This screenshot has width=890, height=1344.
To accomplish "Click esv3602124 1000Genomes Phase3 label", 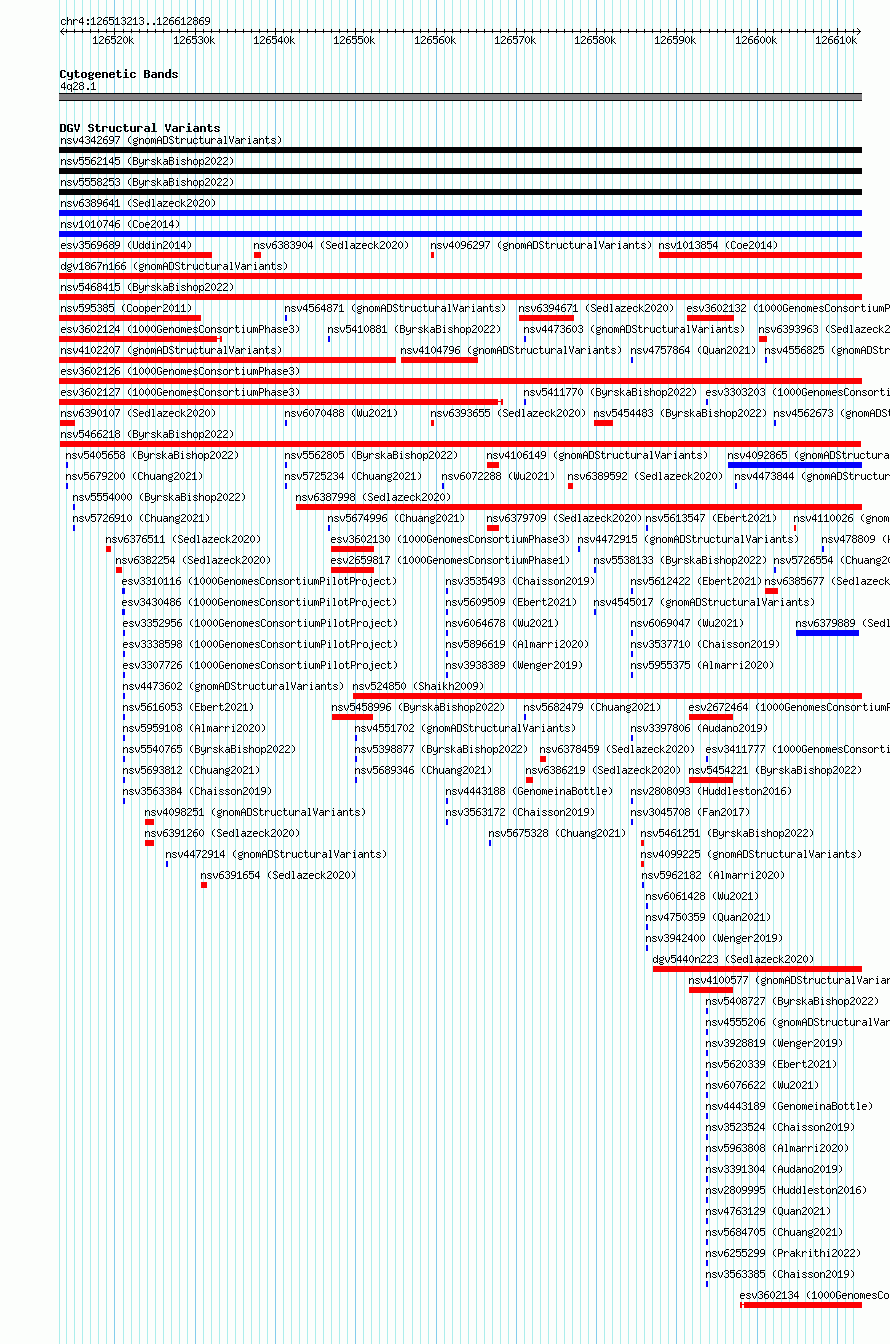I will 180,329.
